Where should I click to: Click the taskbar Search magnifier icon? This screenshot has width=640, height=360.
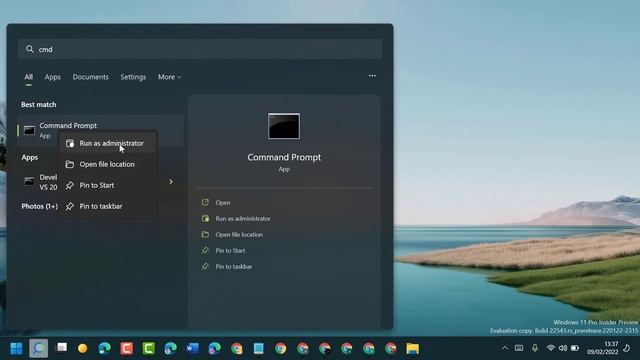(38, 349)
